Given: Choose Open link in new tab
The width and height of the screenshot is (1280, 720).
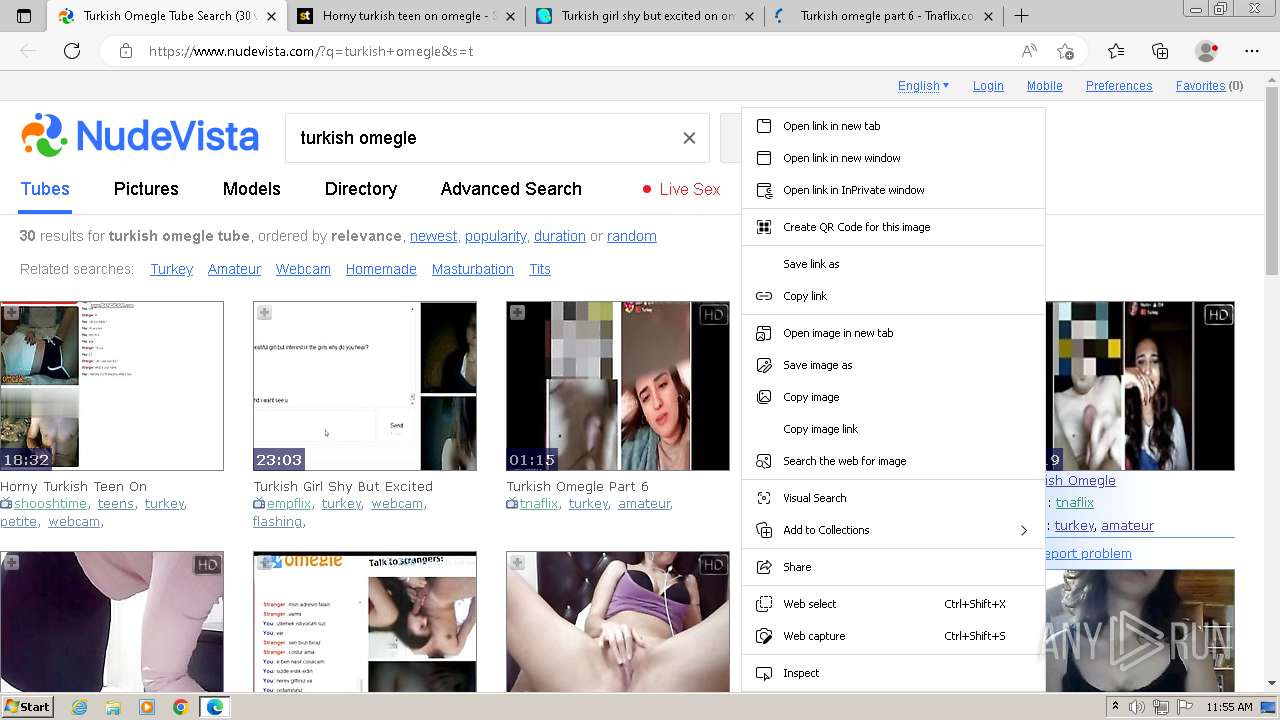Looking at the screenshot, I should tap(893, 126).
